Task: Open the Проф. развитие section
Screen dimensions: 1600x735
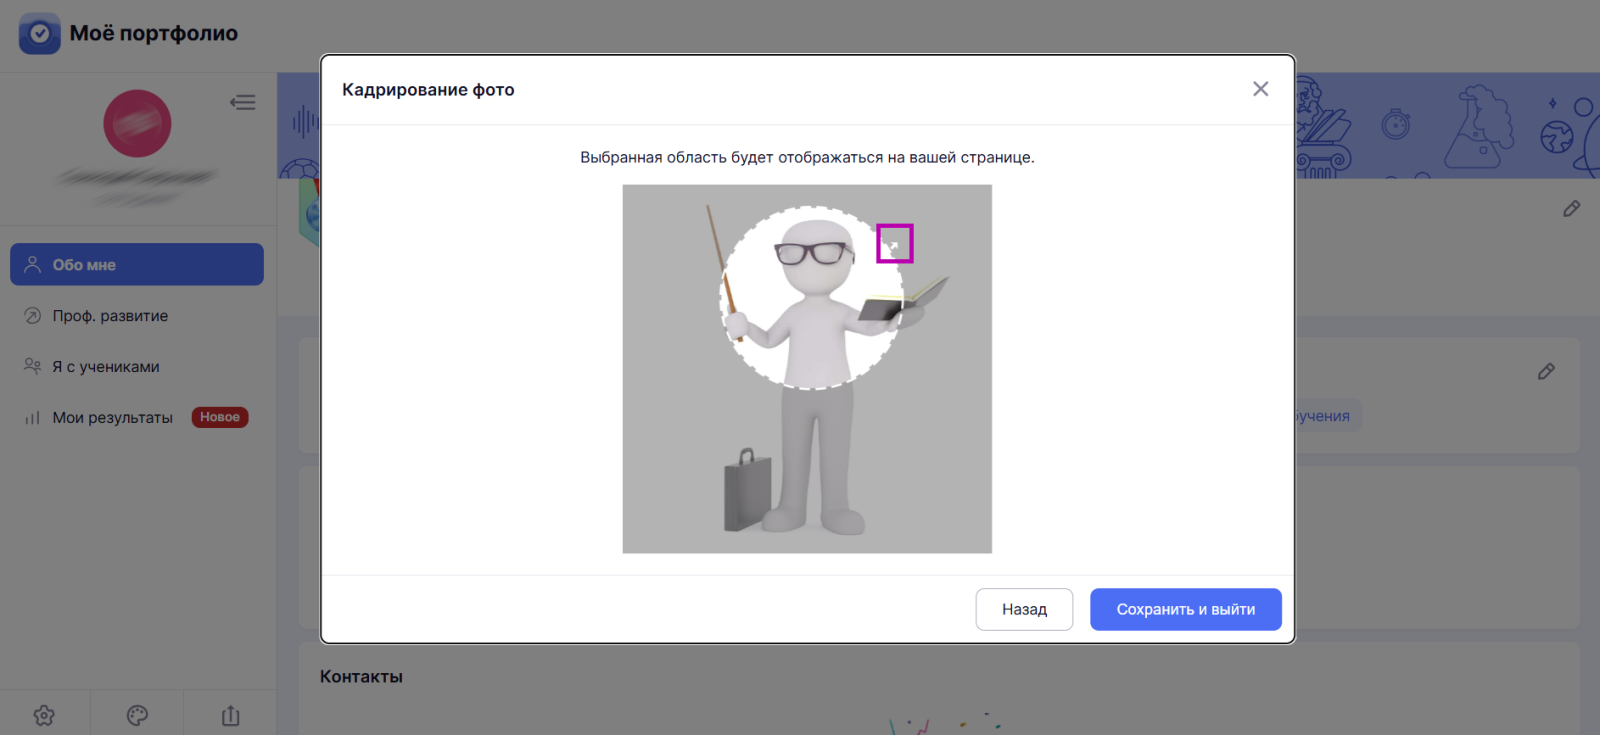Action: click(137, 315)
